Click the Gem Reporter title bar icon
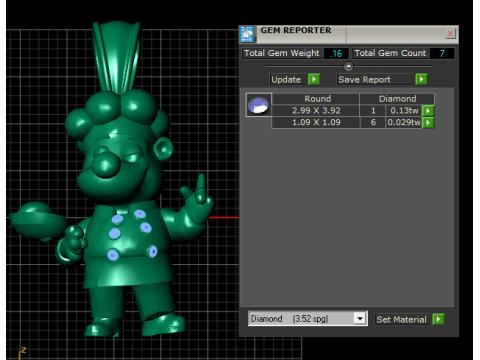The width and height of the screenshot is (480, 360). (x=247, y=34)
